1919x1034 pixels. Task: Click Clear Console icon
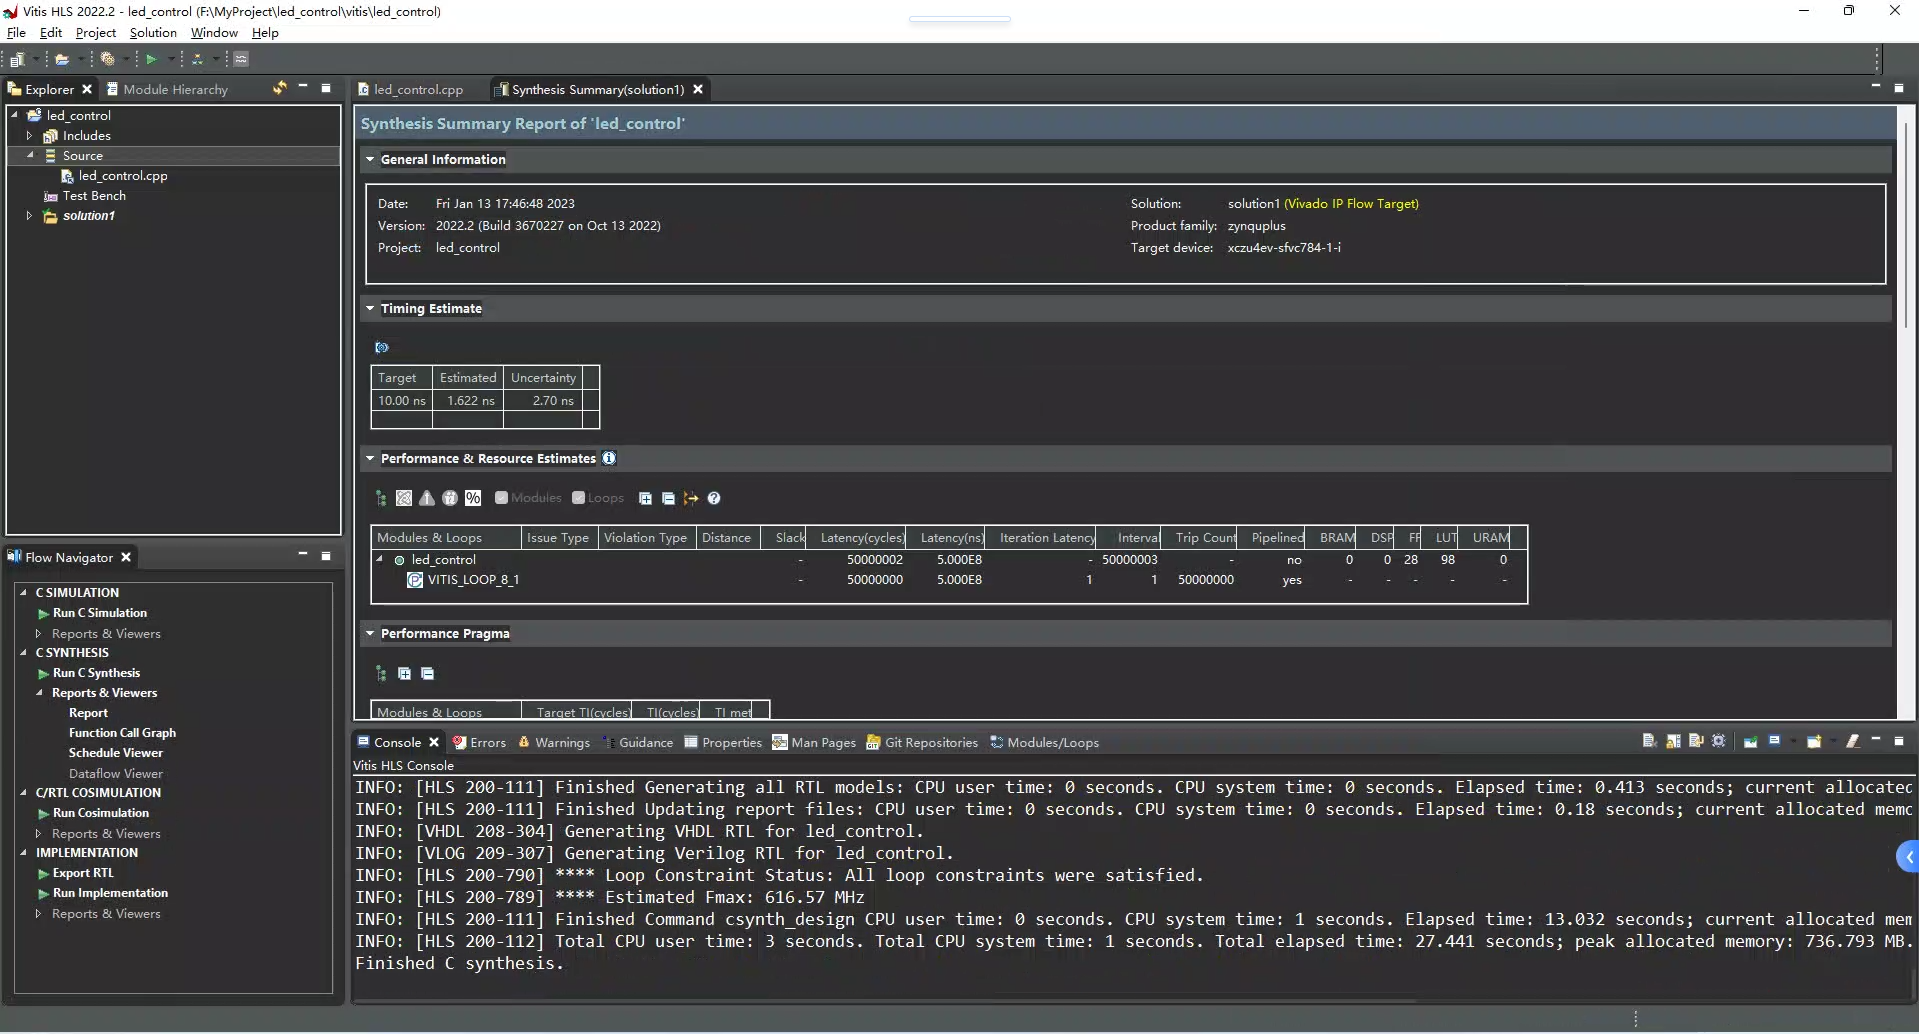[x=1649, y=741]
